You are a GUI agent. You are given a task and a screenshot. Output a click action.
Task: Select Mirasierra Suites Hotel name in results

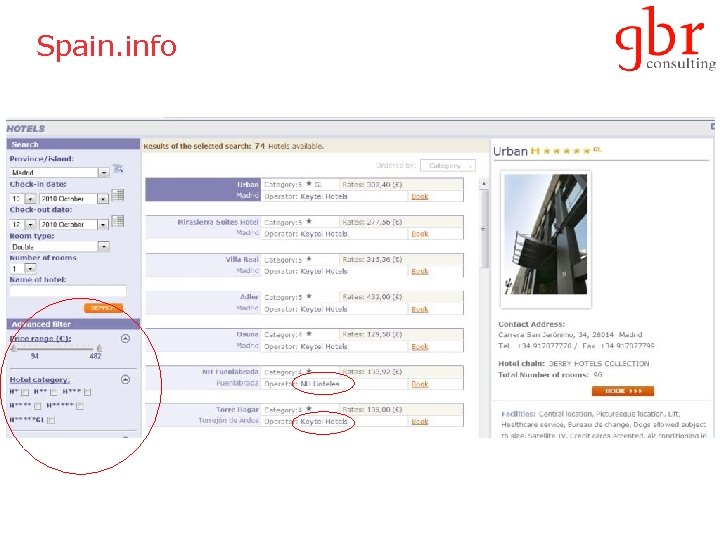point(218,222)
